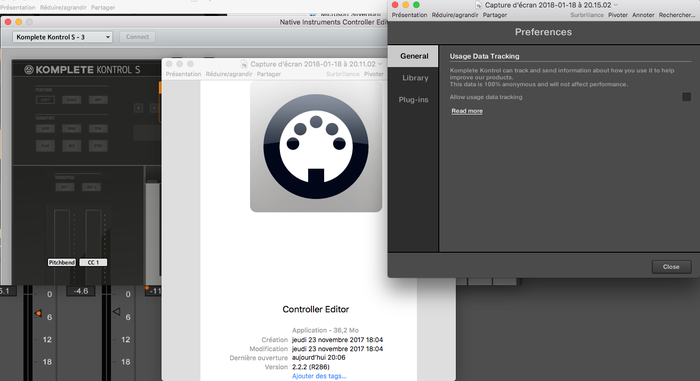The height and width of the screenshot is (381, 700).
Task: Click the SHIFT button under Perform
Action: [x=45, y=100]
